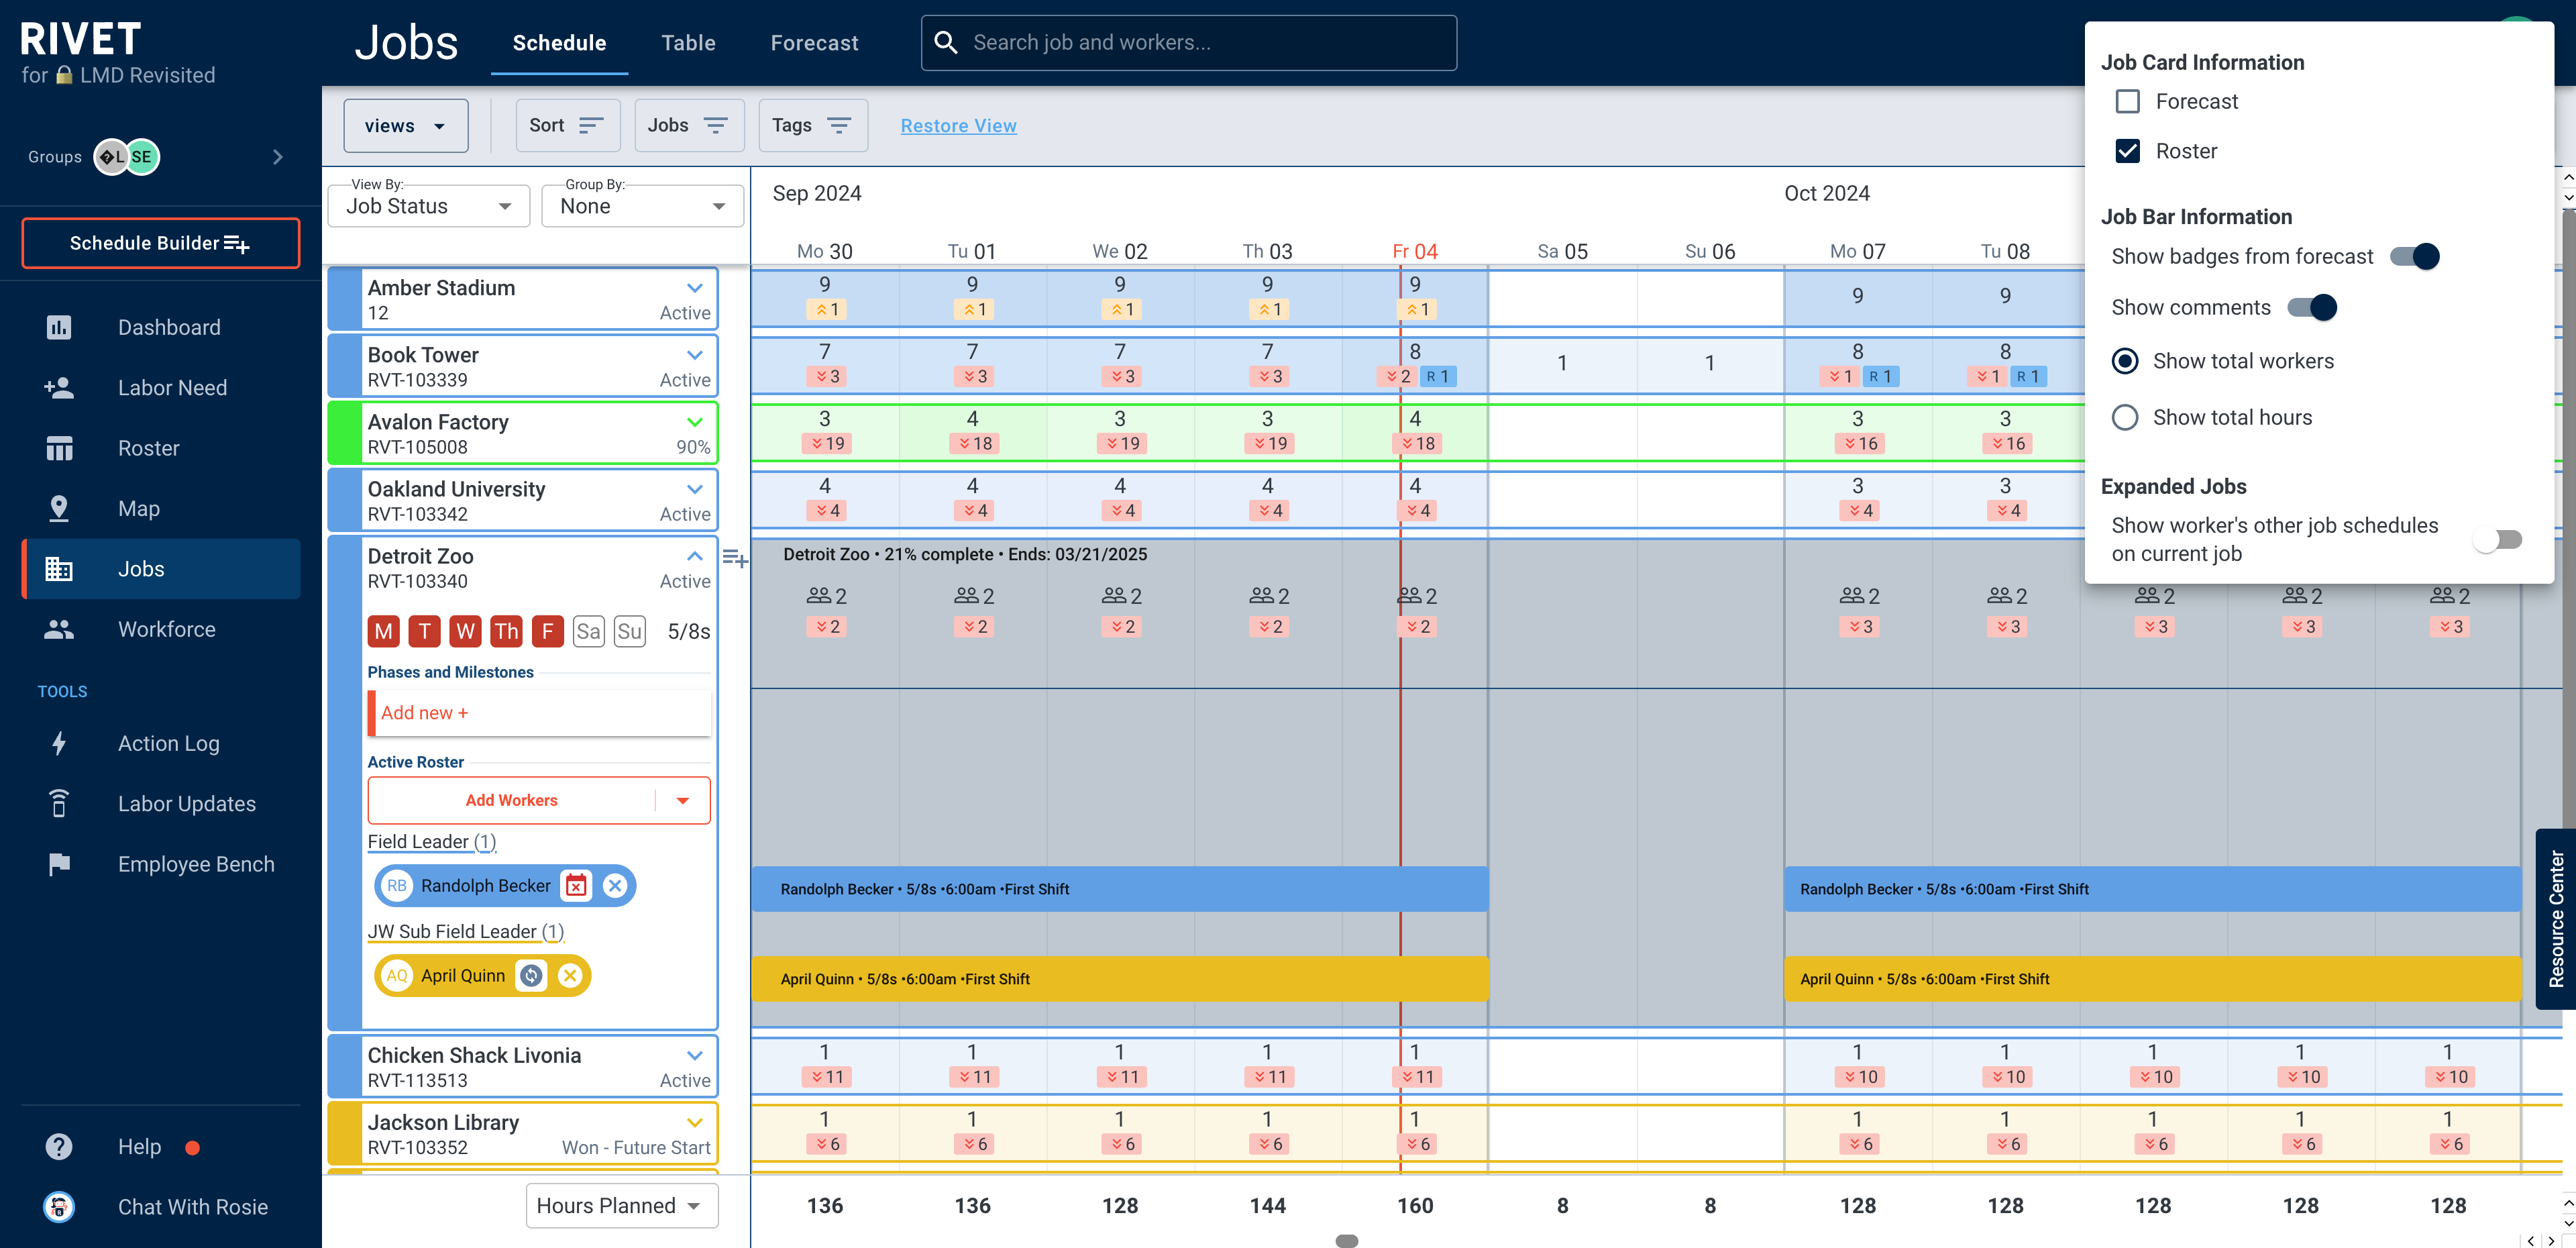Click the Action Log lightning icon
This screenshot has width=2576, height=1248.
[x=59, y=743]
